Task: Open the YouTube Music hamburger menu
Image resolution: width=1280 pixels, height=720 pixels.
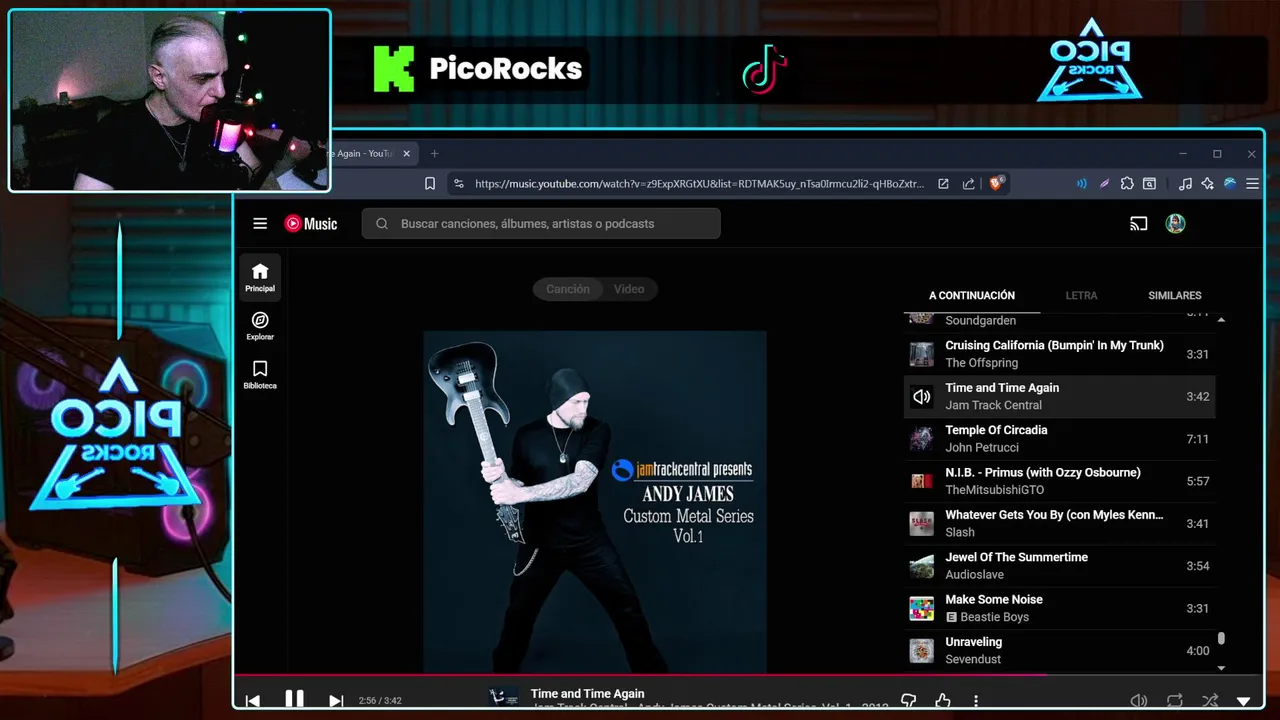Action: [260, 224]
